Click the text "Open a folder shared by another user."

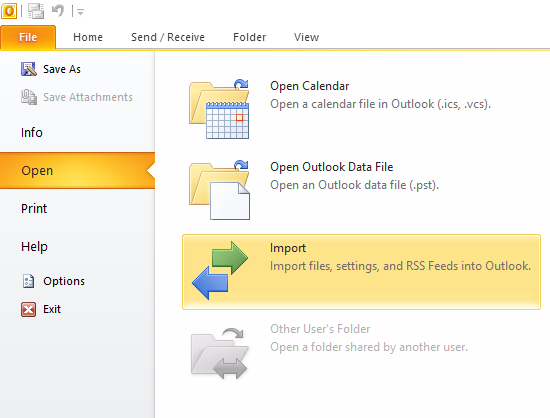[x=369, y=347]
